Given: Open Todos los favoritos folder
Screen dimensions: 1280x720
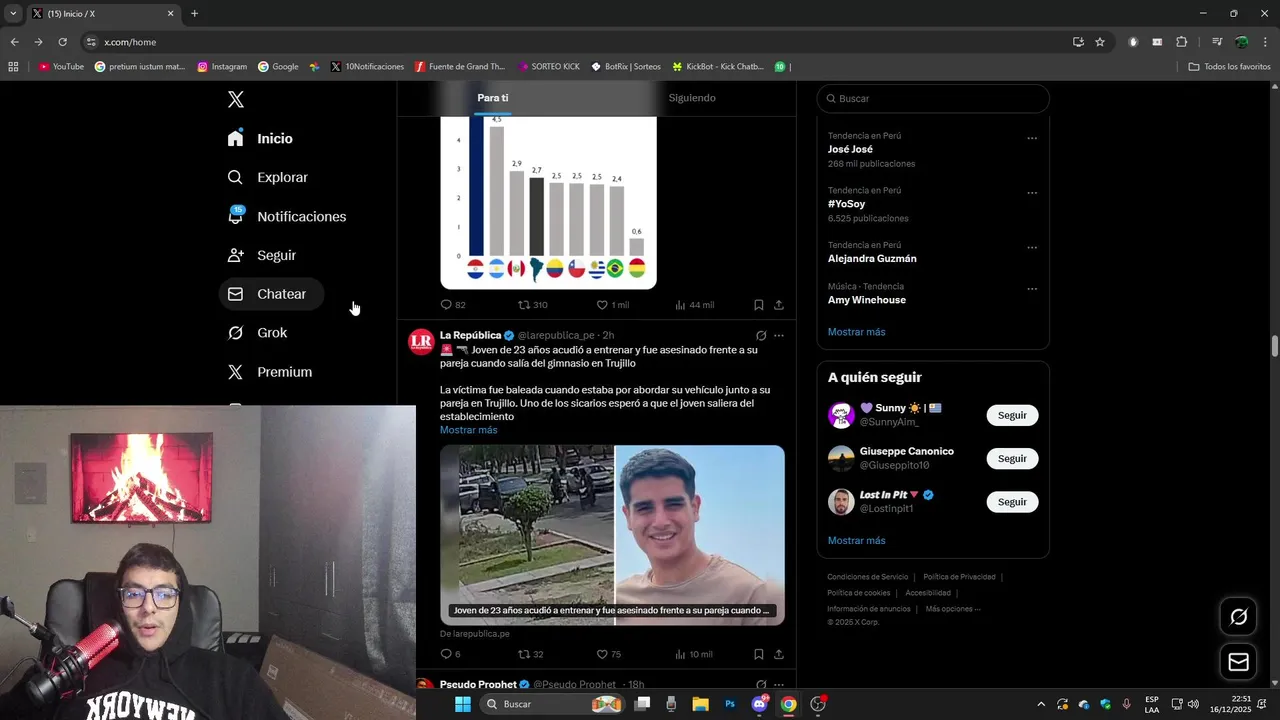Looking at the screenshot, I should [1229, 67].
